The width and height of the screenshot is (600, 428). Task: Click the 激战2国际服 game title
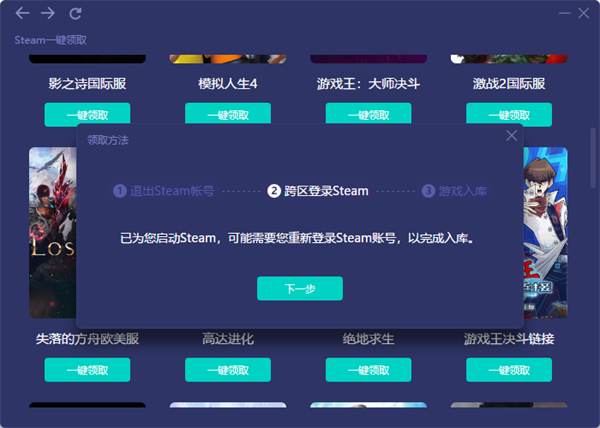click(509, 83)
